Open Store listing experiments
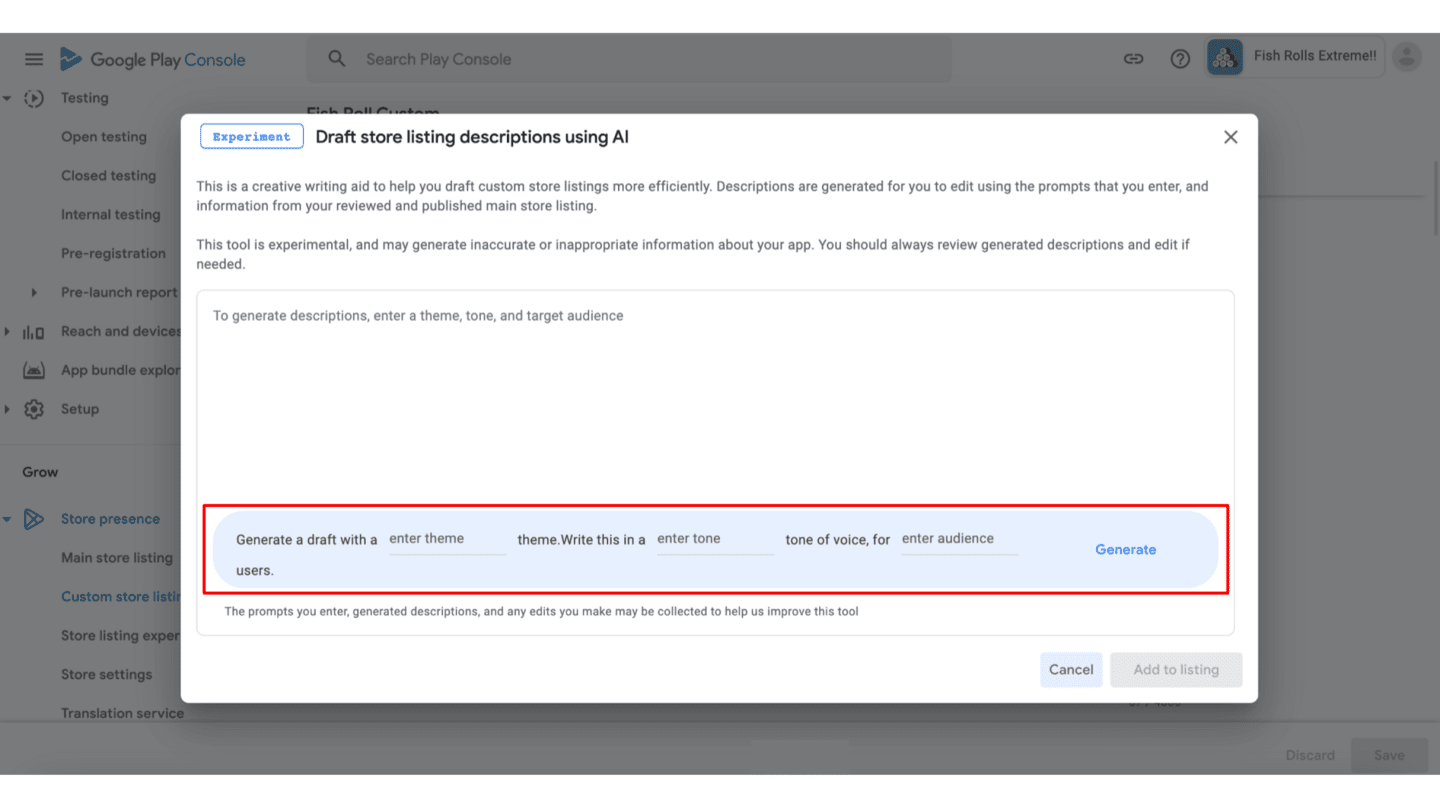The height and width of the screenshot is (810, 1440). point(120,636)
